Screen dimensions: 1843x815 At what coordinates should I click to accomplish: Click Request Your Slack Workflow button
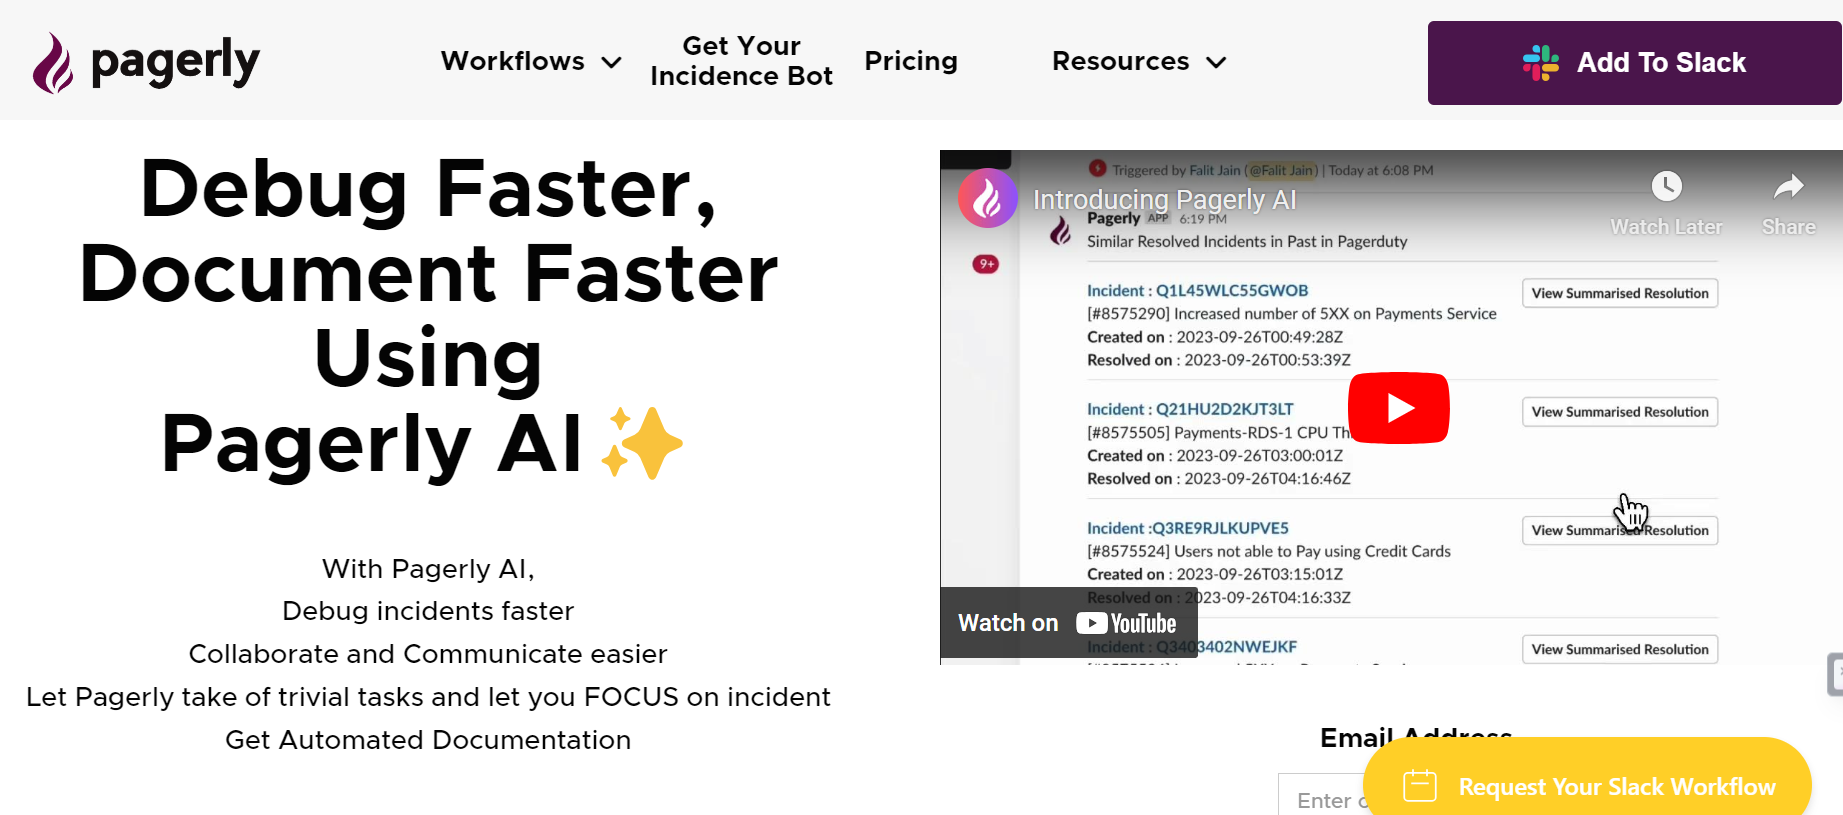coord(1588,785)
